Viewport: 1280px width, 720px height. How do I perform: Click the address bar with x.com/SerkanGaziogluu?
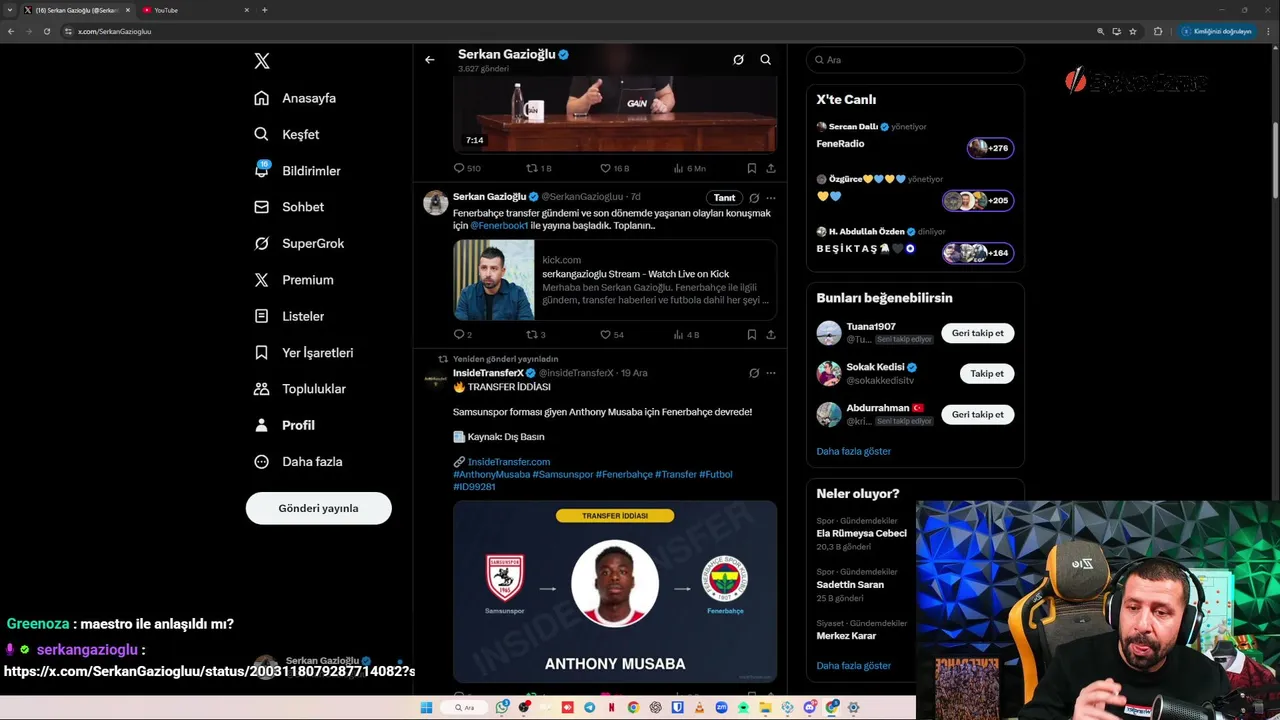[575, 31]
